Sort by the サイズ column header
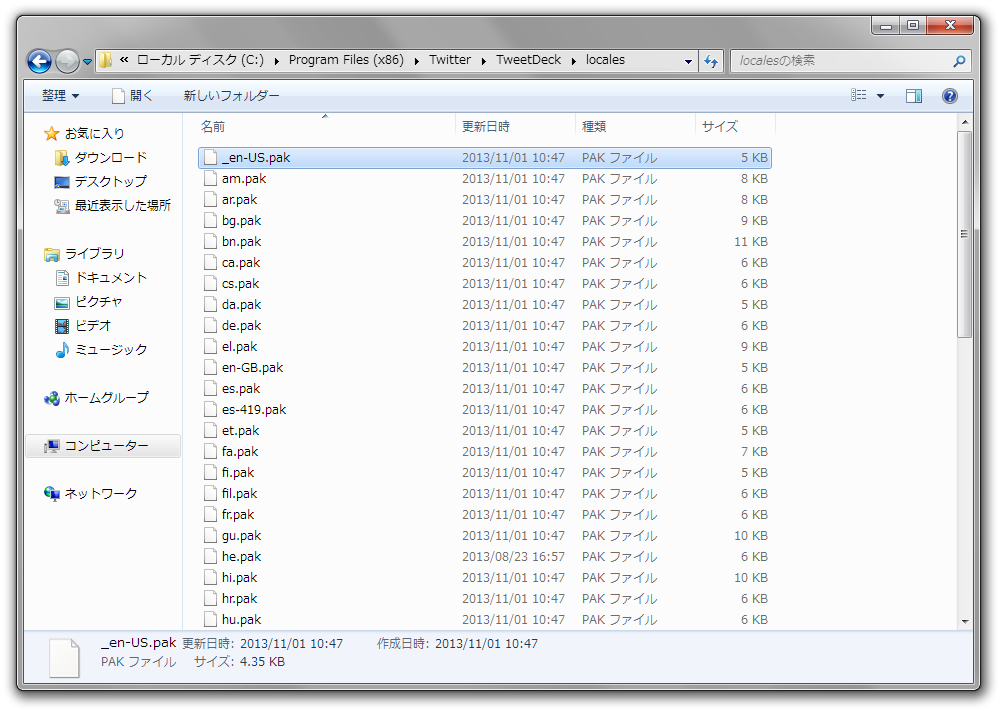Viewport: 1004px width, 715px height. (735, 126)
